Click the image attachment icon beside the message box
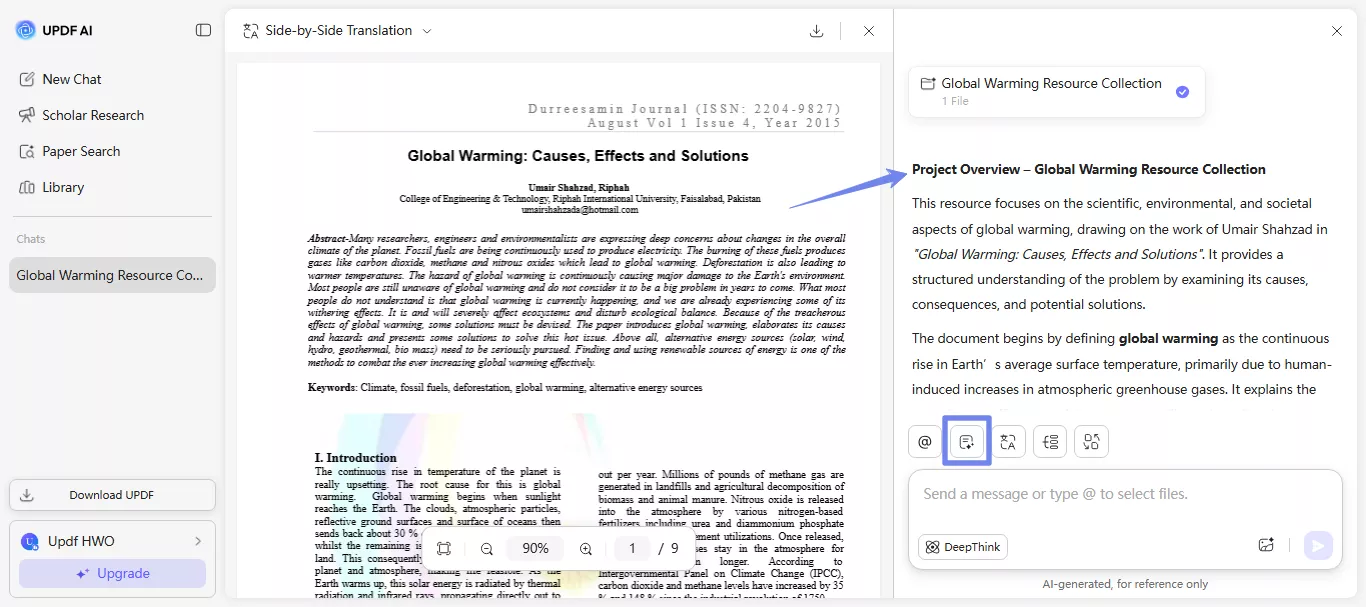This screenshot has height=607, width=1366. tap(1266, 544)
